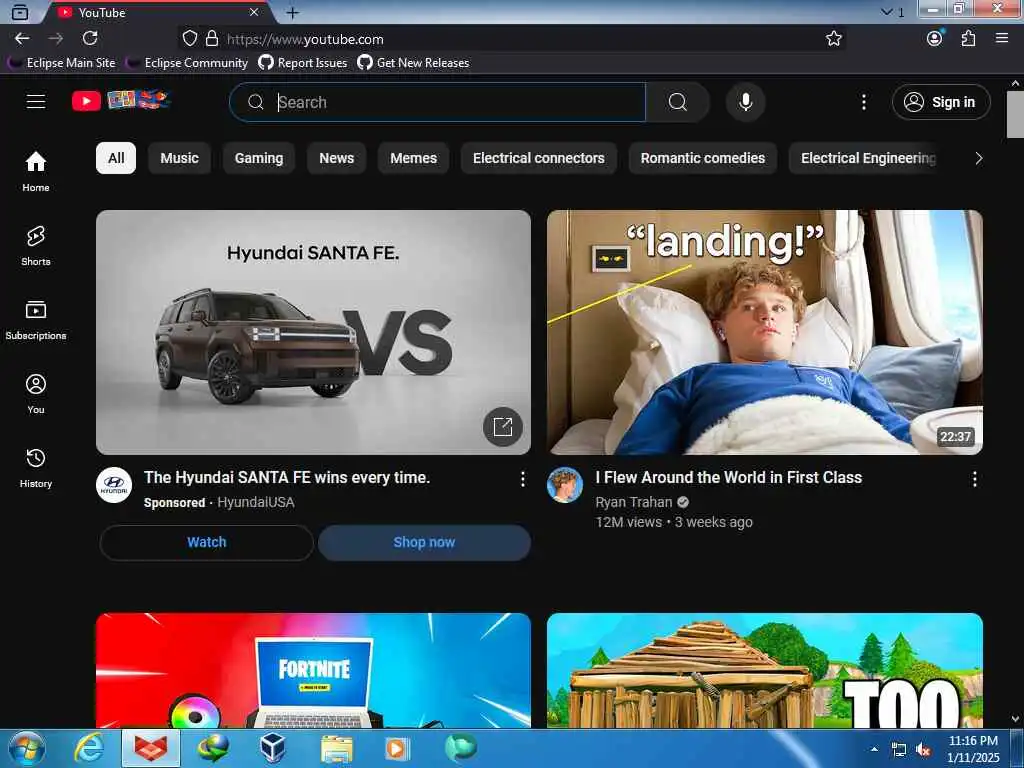Click the taskbar clock 11:16 PM
Screen dimensions: 1024x768
[x=973, y=741]
